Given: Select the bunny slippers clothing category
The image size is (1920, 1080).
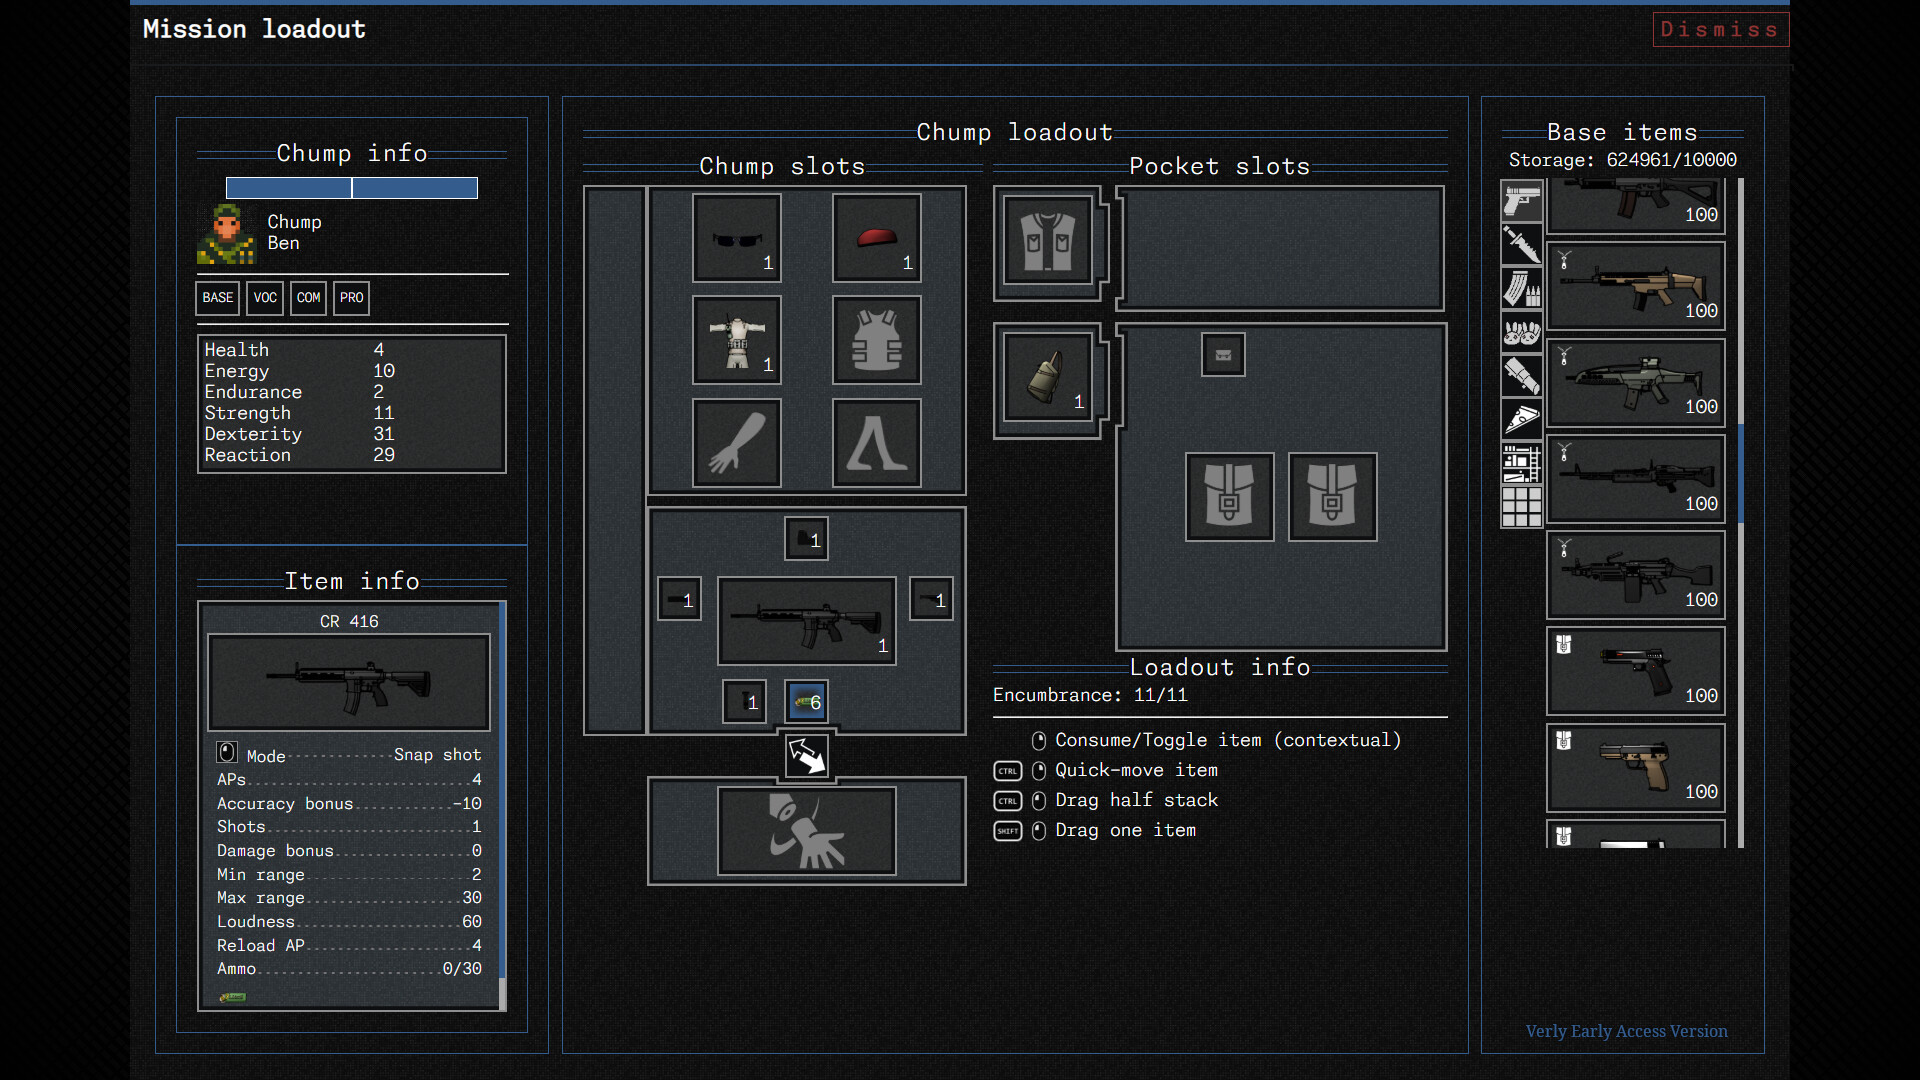Looking at the screenshot, I should (1521, 332).
